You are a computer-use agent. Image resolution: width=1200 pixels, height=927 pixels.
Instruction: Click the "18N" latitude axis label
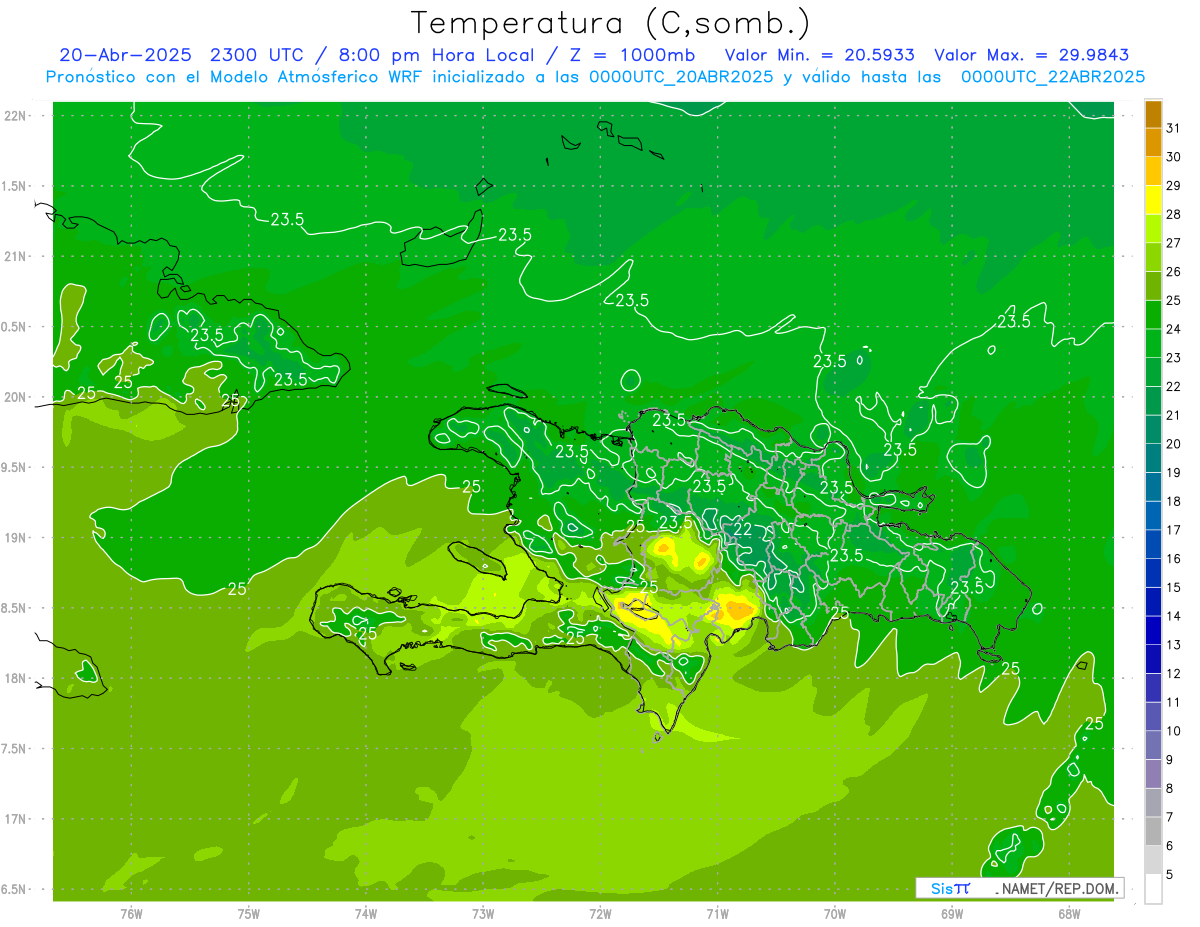tap(16, 679)
